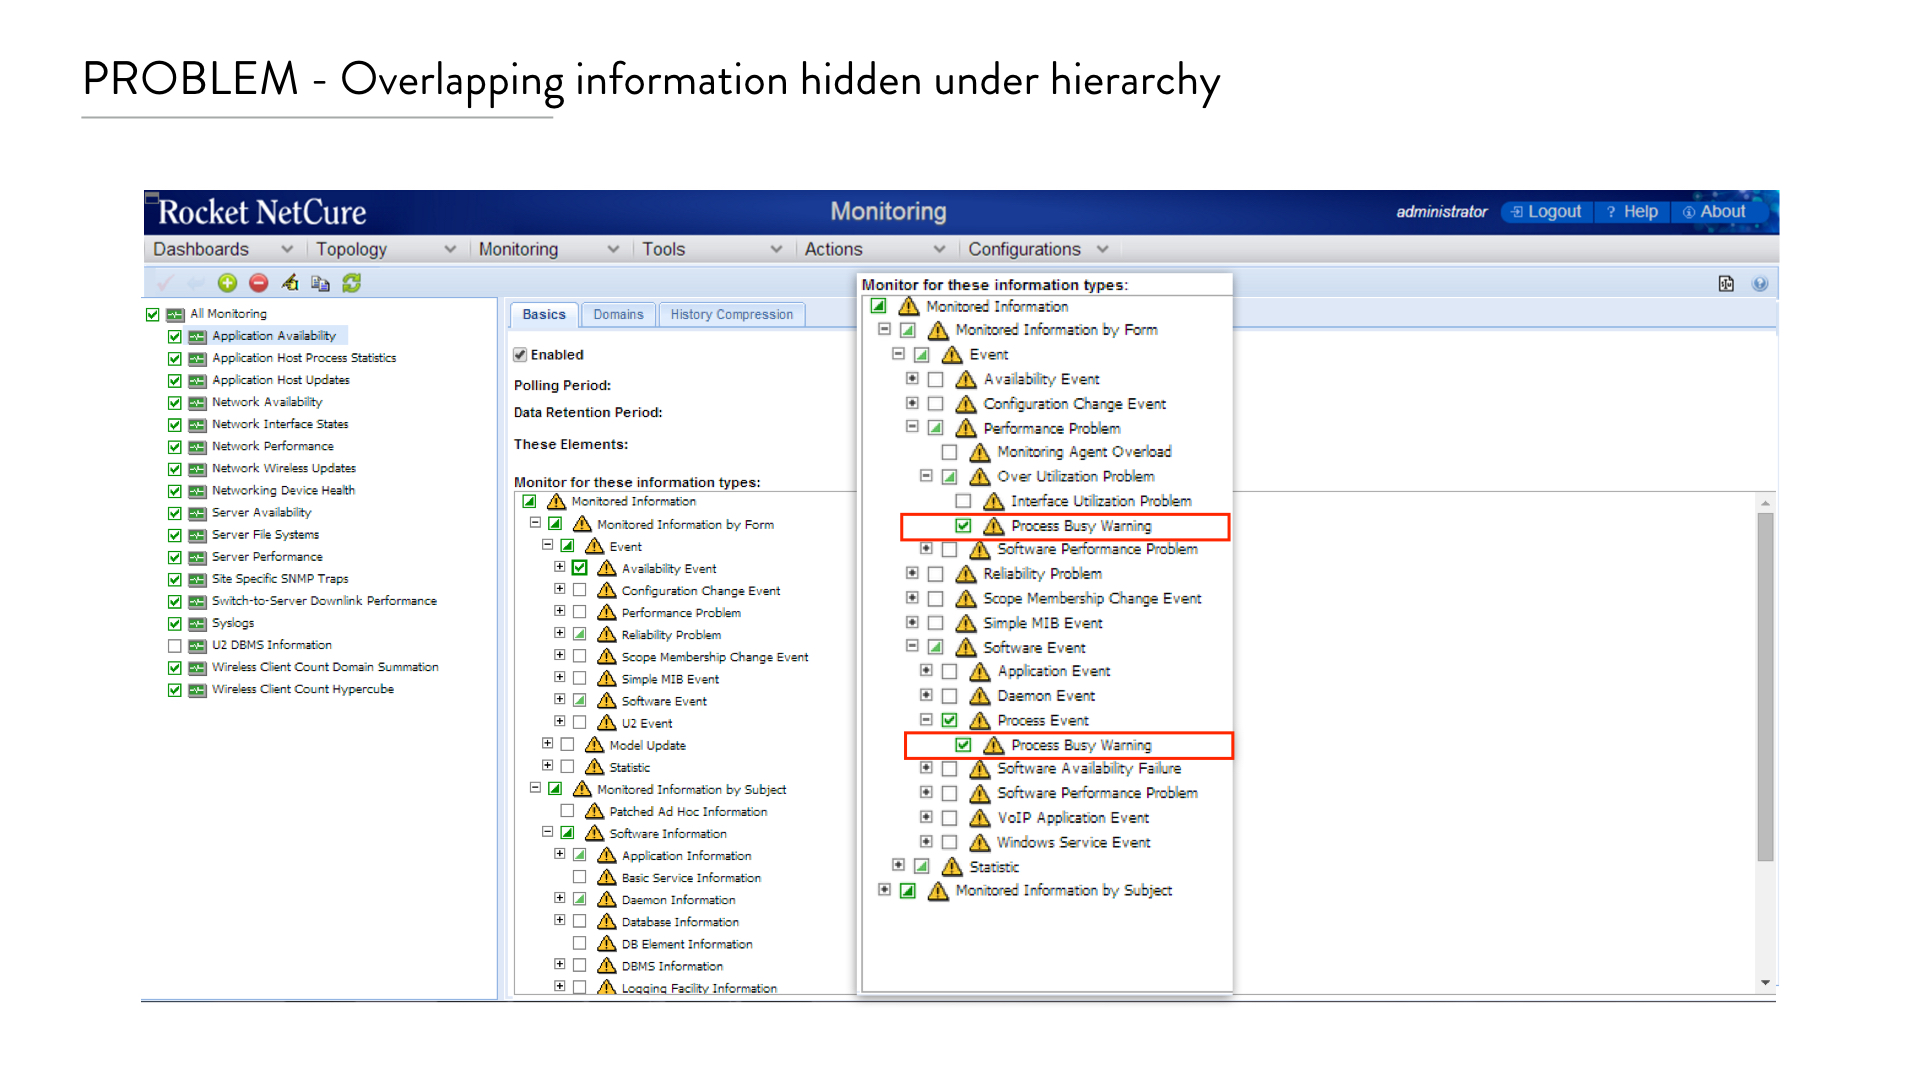Check the U2 DBMS Information checkbox
1920x1080 pixels.
point(175,646)
